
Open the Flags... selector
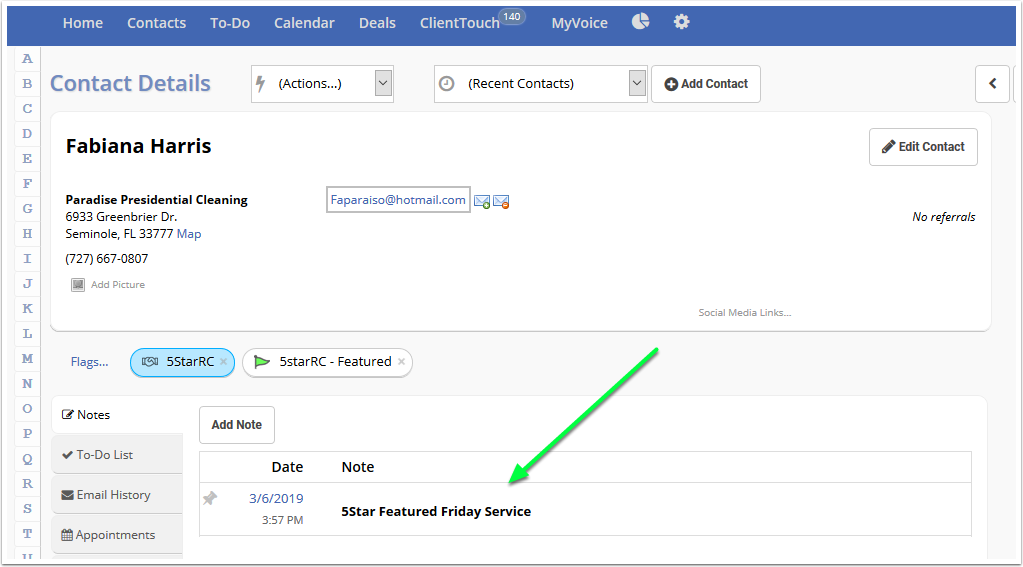[x=89, y=362]
